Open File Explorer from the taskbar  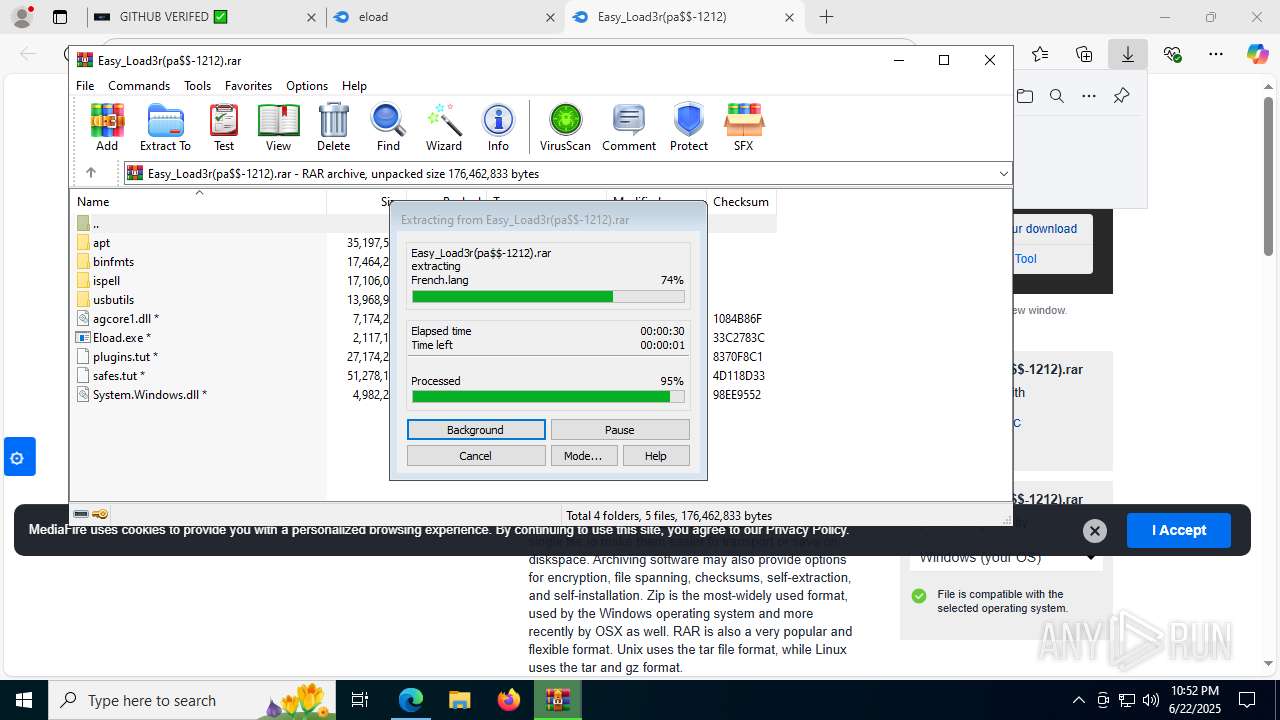pyautogui.click(x=459, y=700)
